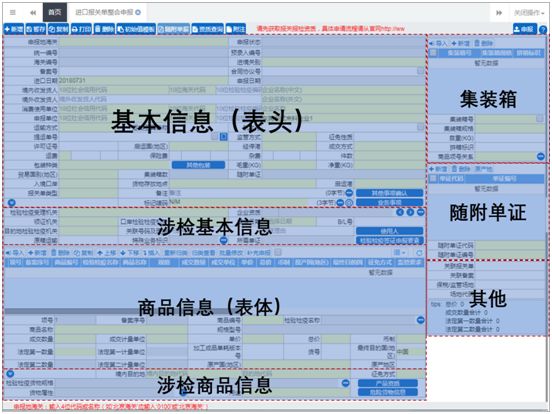Expand the collapse arrow at the bottom-left of the header section

click(x=12, y=203)
